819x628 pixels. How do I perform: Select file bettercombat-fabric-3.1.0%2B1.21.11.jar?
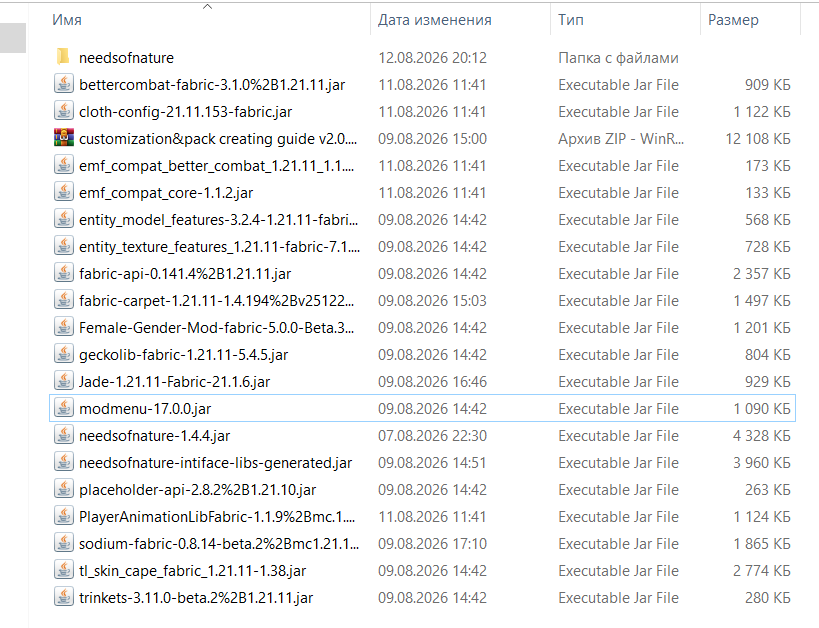[212, 85]
